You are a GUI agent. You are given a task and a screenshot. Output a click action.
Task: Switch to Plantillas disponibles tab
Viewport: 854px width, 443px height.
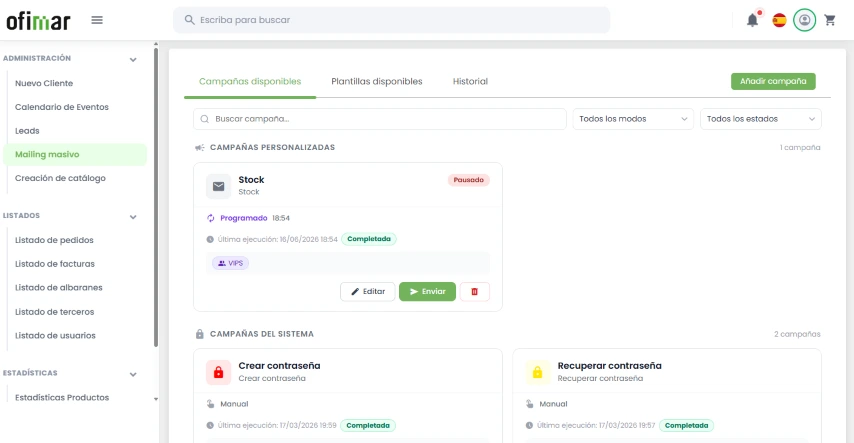tap(377, 82)
